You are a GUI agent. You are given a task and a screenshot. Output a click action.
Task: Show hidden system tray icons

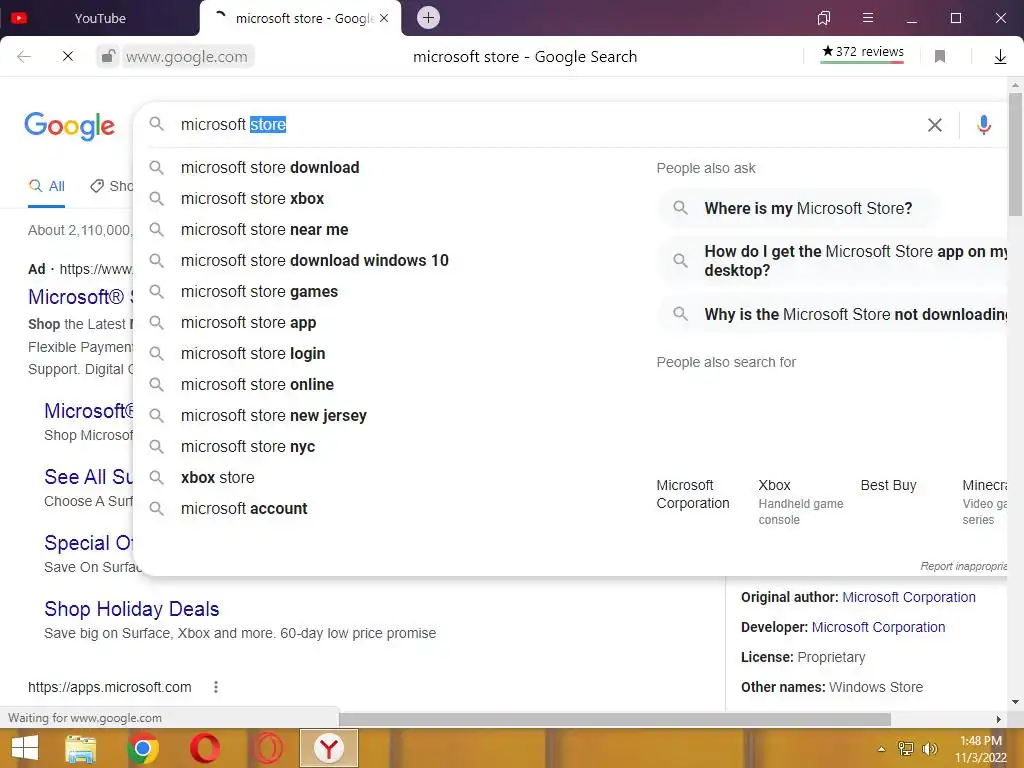[881, 749]
